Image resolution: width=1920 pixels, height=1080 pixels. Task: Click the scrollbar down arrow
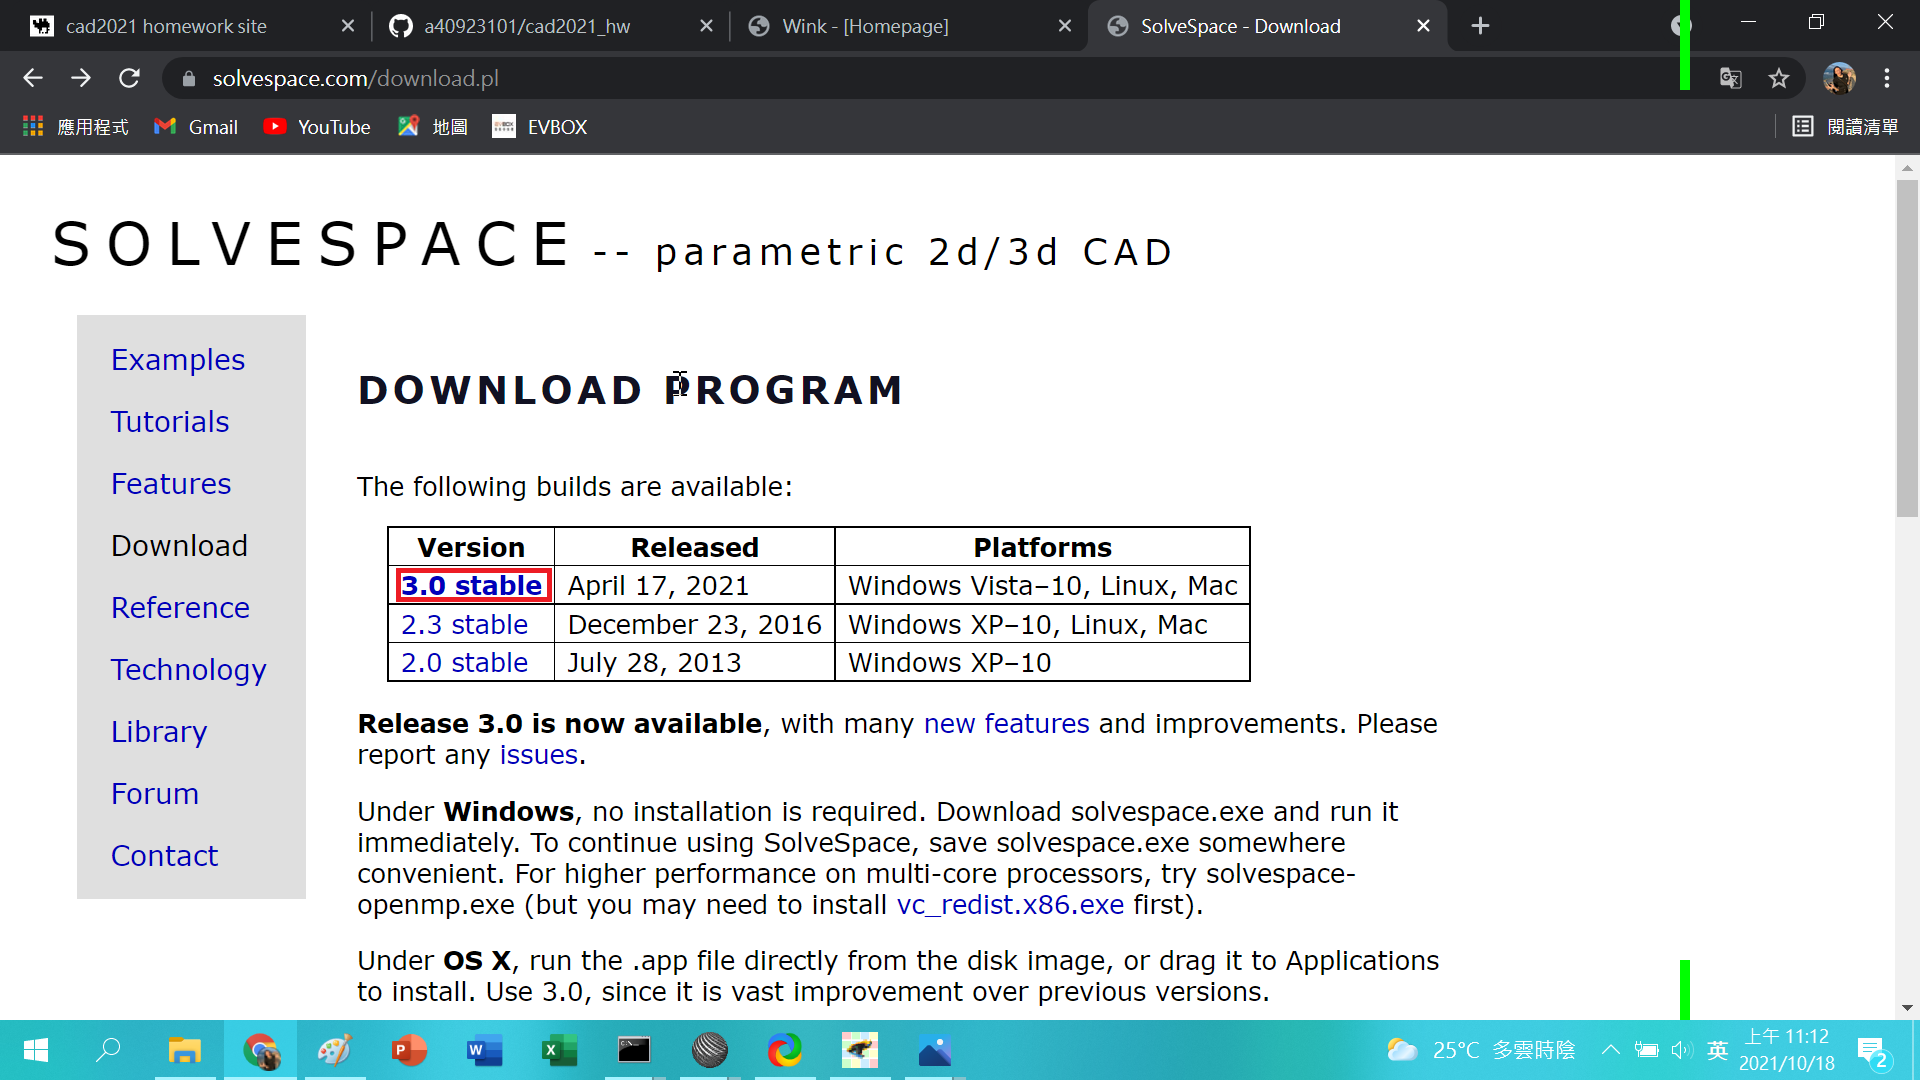point(1907,1008)
